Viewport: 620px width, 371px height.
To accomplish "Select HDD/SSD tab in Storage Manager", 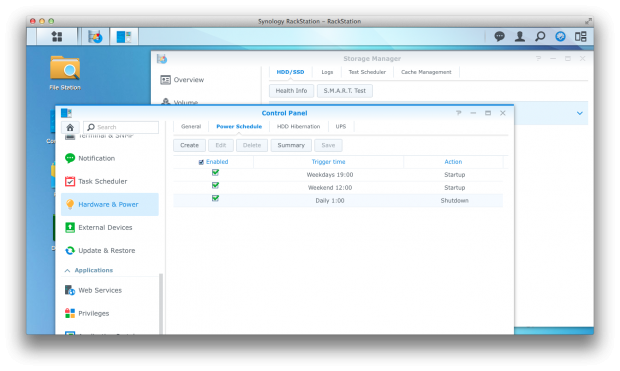I will point(290,72).
